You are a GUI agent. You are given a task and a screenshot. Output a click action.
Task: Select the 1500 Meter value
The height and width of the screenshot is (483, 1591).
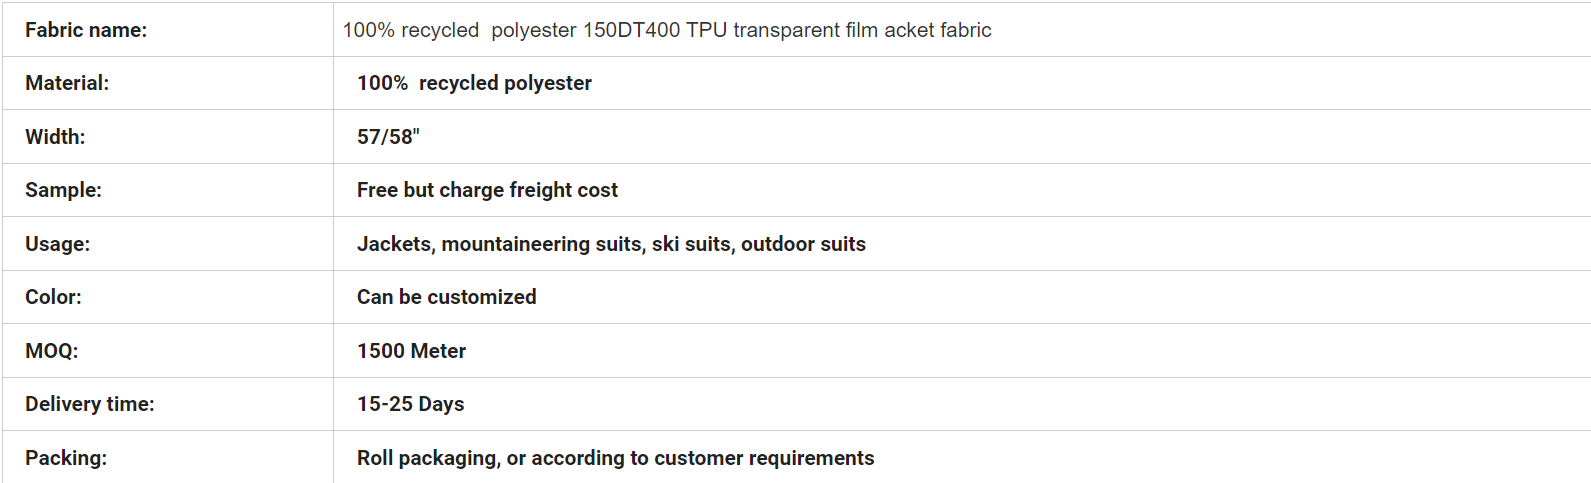pyautogui.click(x=411, y=351)
